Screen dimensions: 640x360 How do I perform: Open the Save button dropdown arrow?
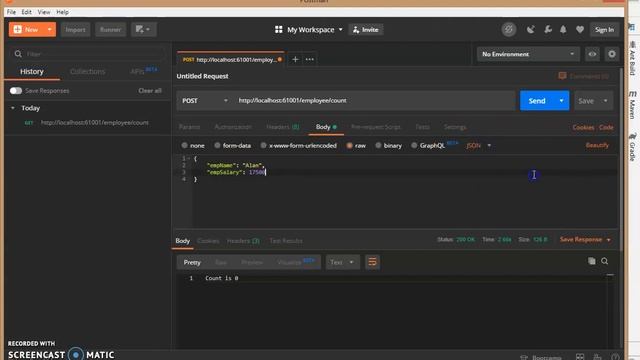pyautogui.click(x=605, y=100)
